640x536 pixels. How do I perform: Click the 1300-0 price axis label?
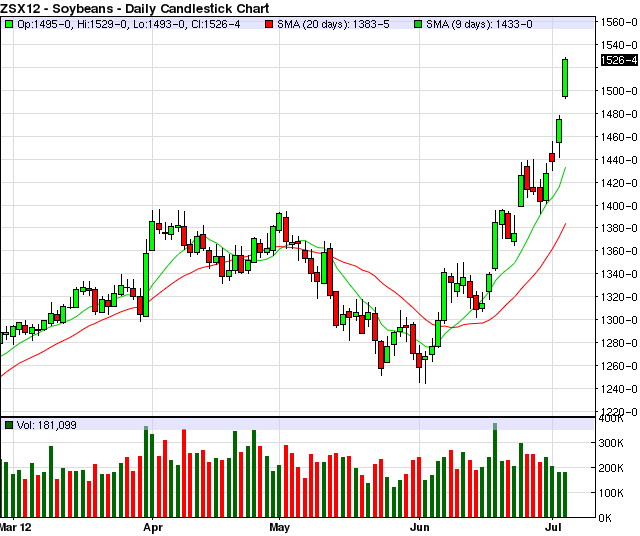click(x=619, y=320)
